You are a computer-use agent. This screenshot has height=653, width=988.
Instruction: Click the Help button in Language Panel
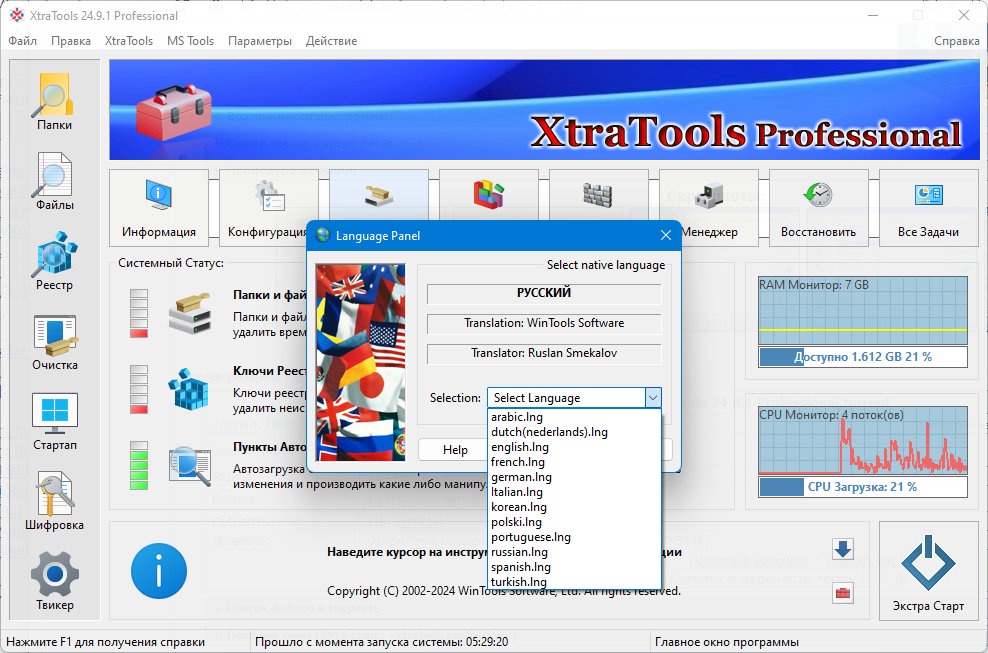pyautogui.click(x=455, y=449)
